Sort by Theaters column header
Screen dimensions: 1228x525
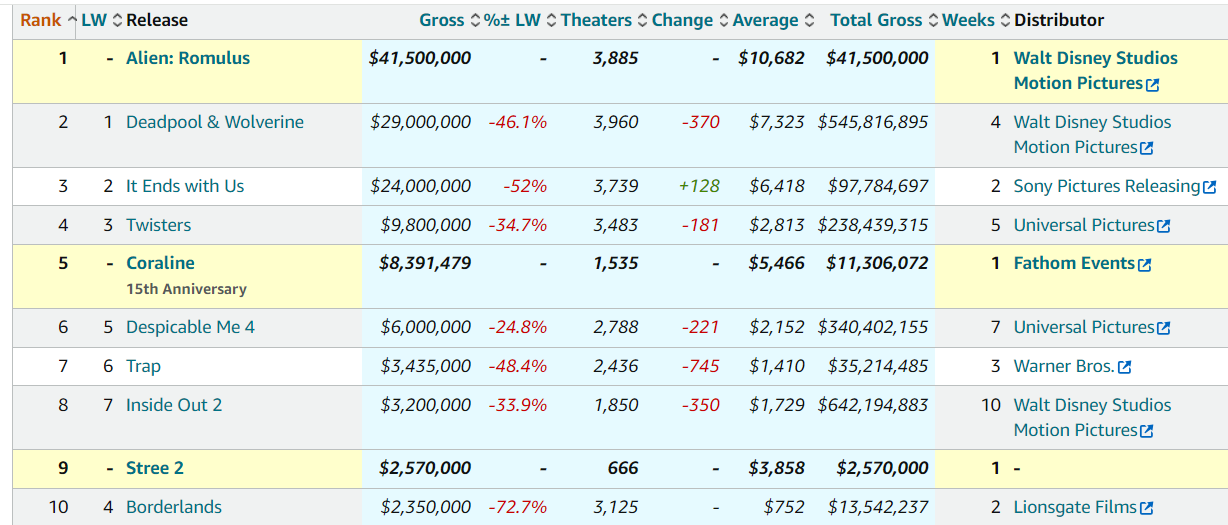click(596, 20)
